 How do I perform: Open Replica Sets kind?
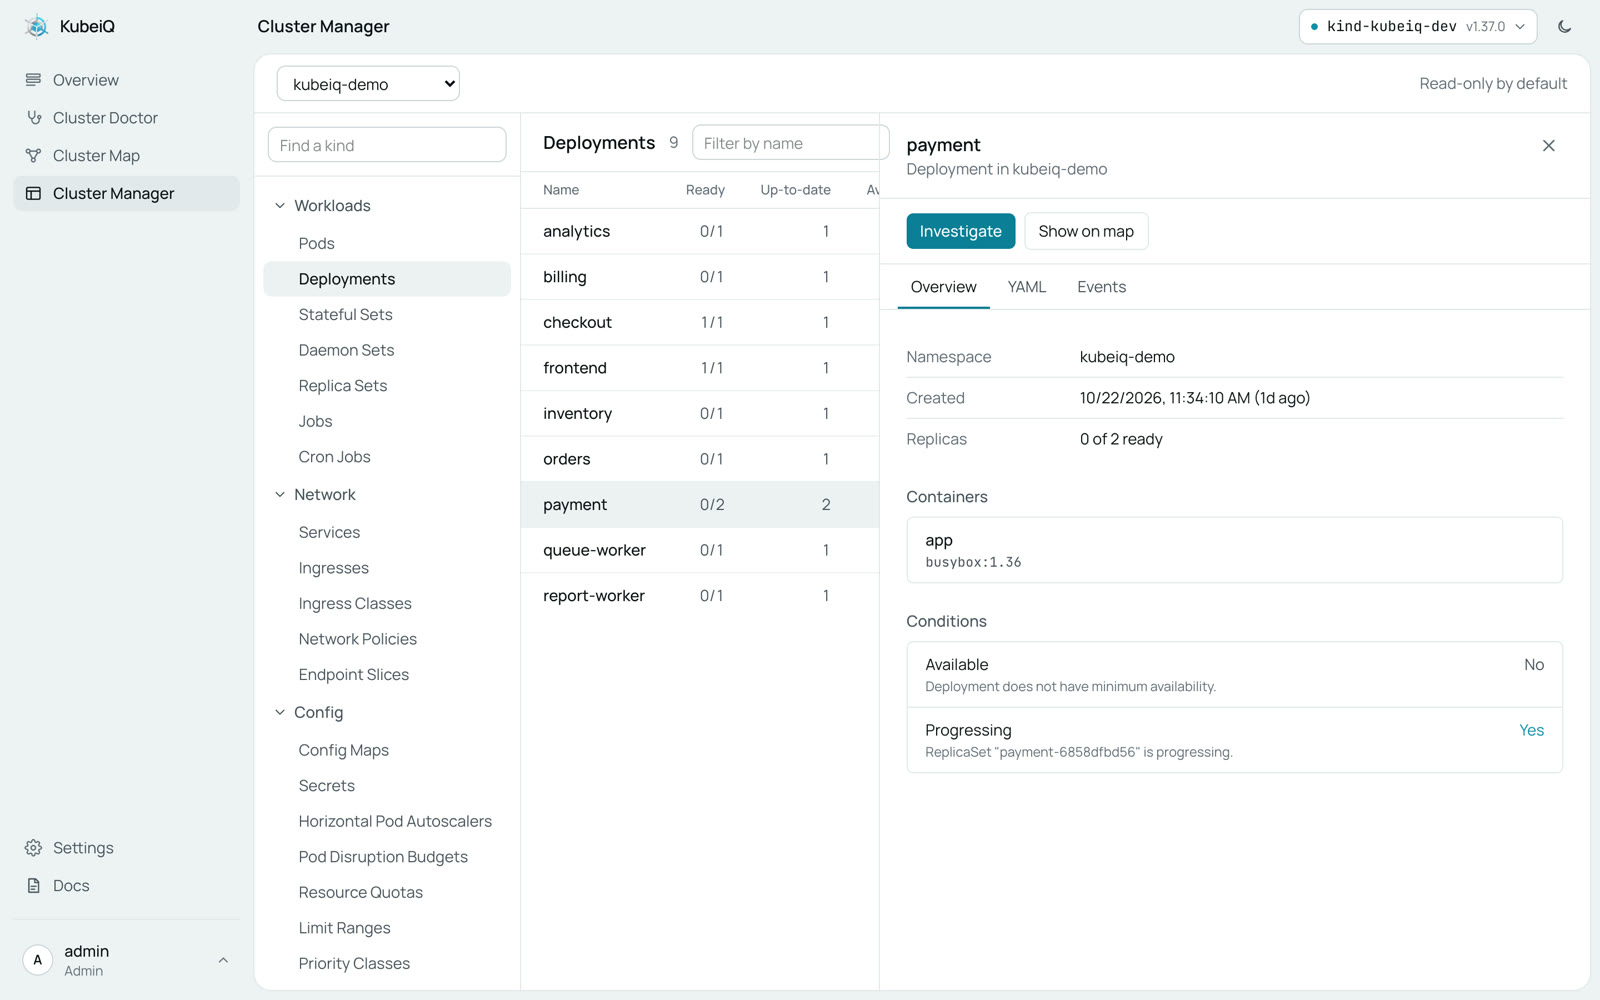(x=387, y=386)
